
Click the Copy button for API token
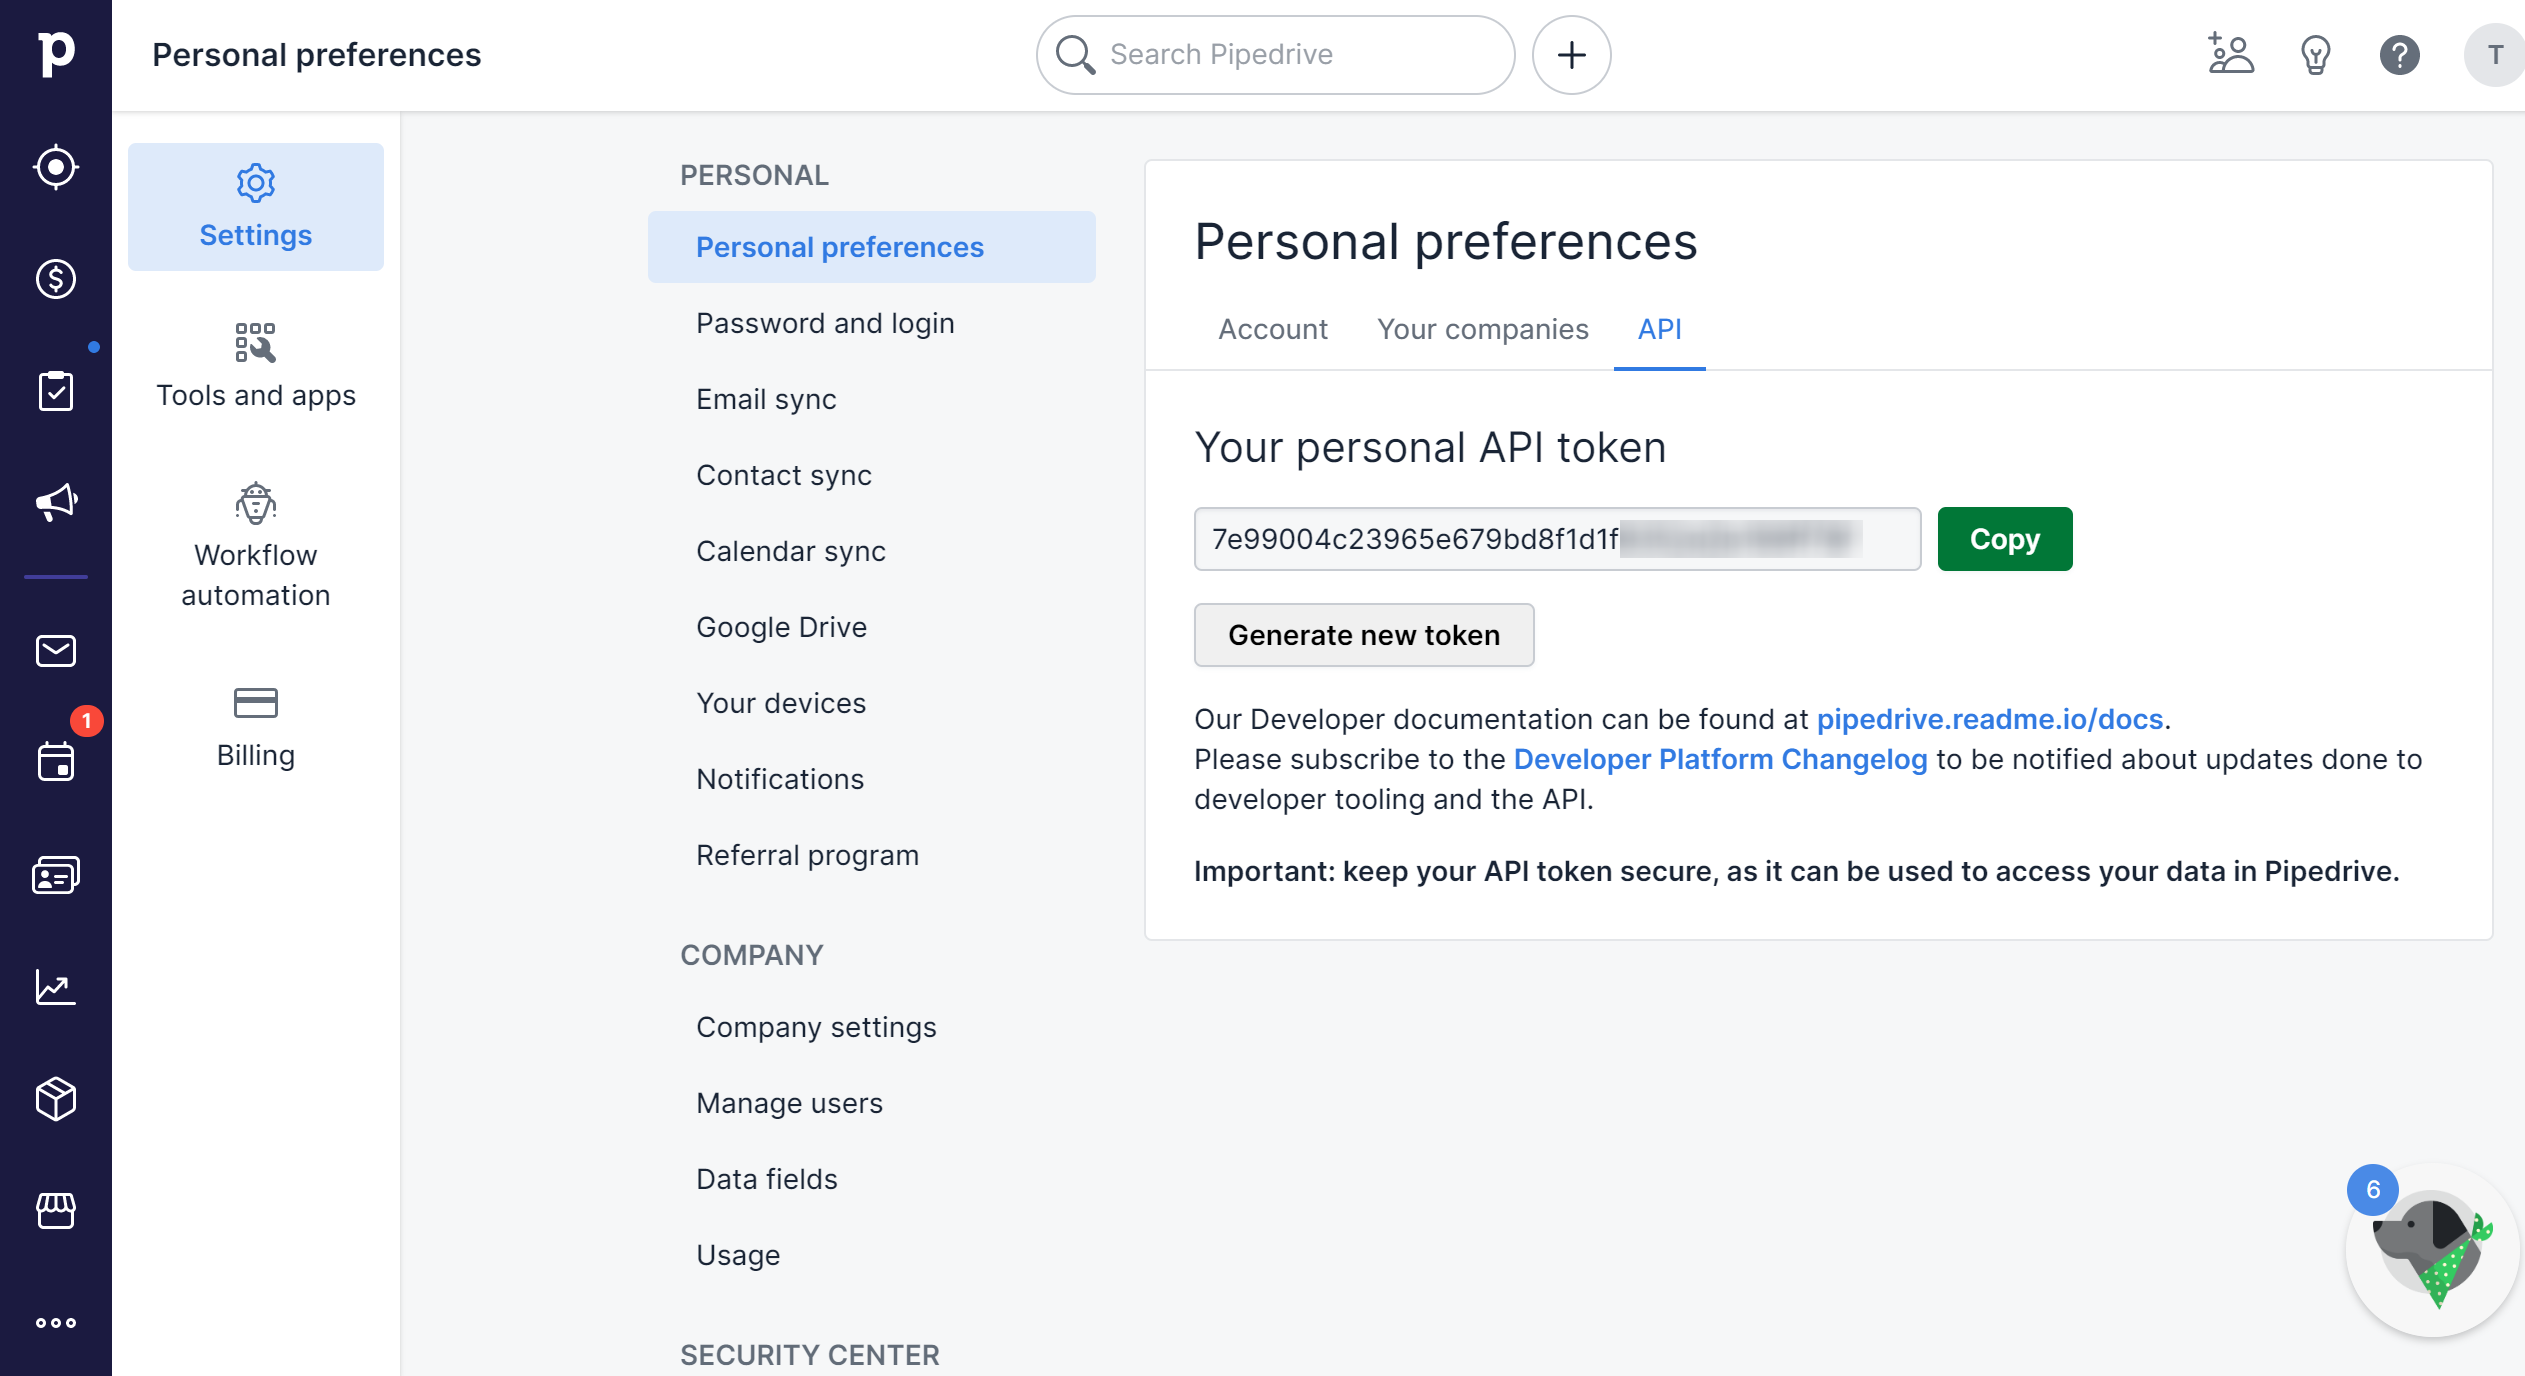pyautogui.click(x=2005, y=537)
